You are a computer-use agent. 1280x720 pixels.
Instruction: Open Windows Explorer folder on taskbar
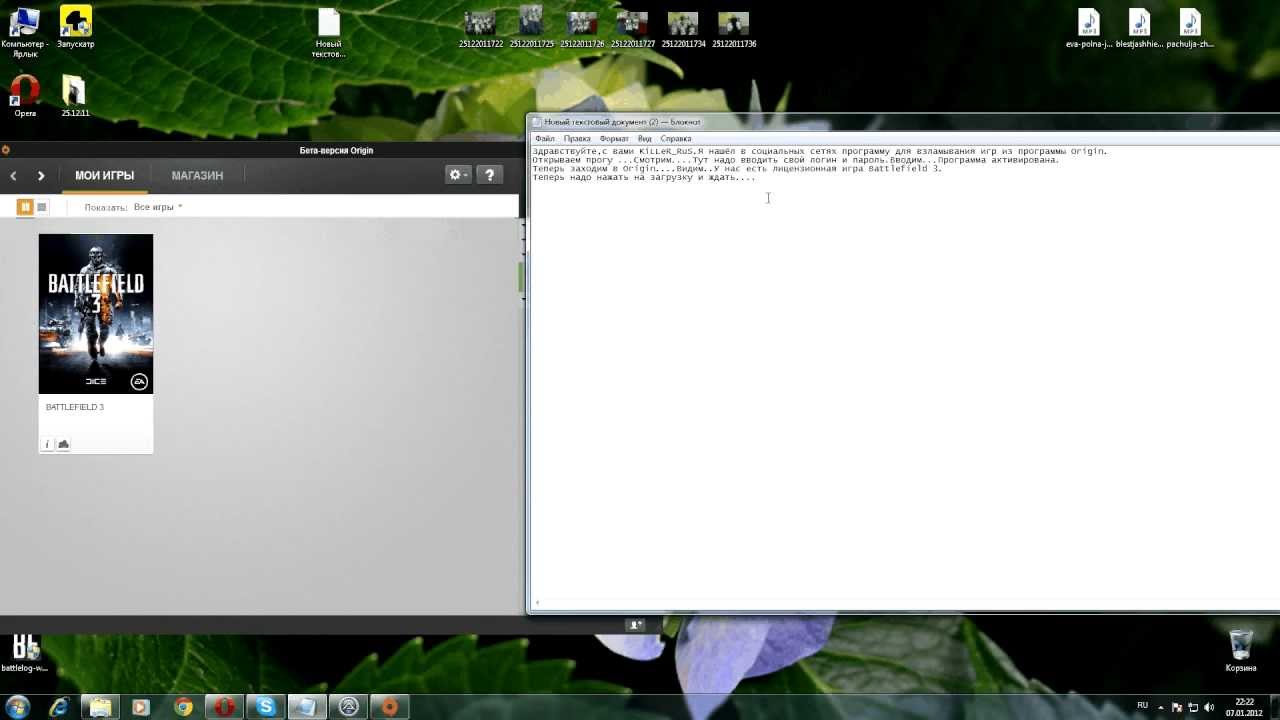pos(101,707)
